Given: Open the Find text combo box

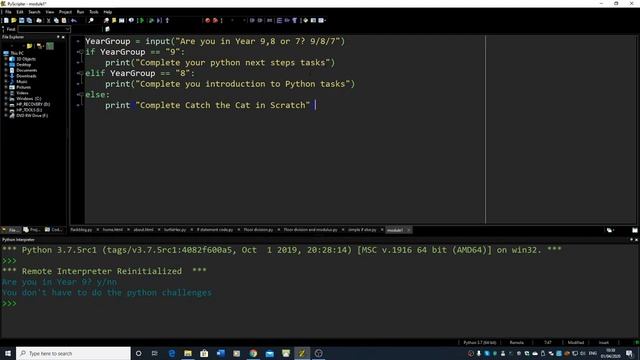Looking at the screenshot, I should point(44,29).
